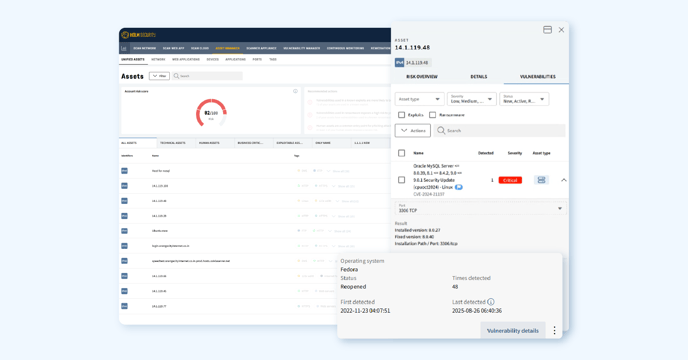Click the panel layout icon in the asset panel
This screenshot has height=360, width=688.
(x=547, y=30)
